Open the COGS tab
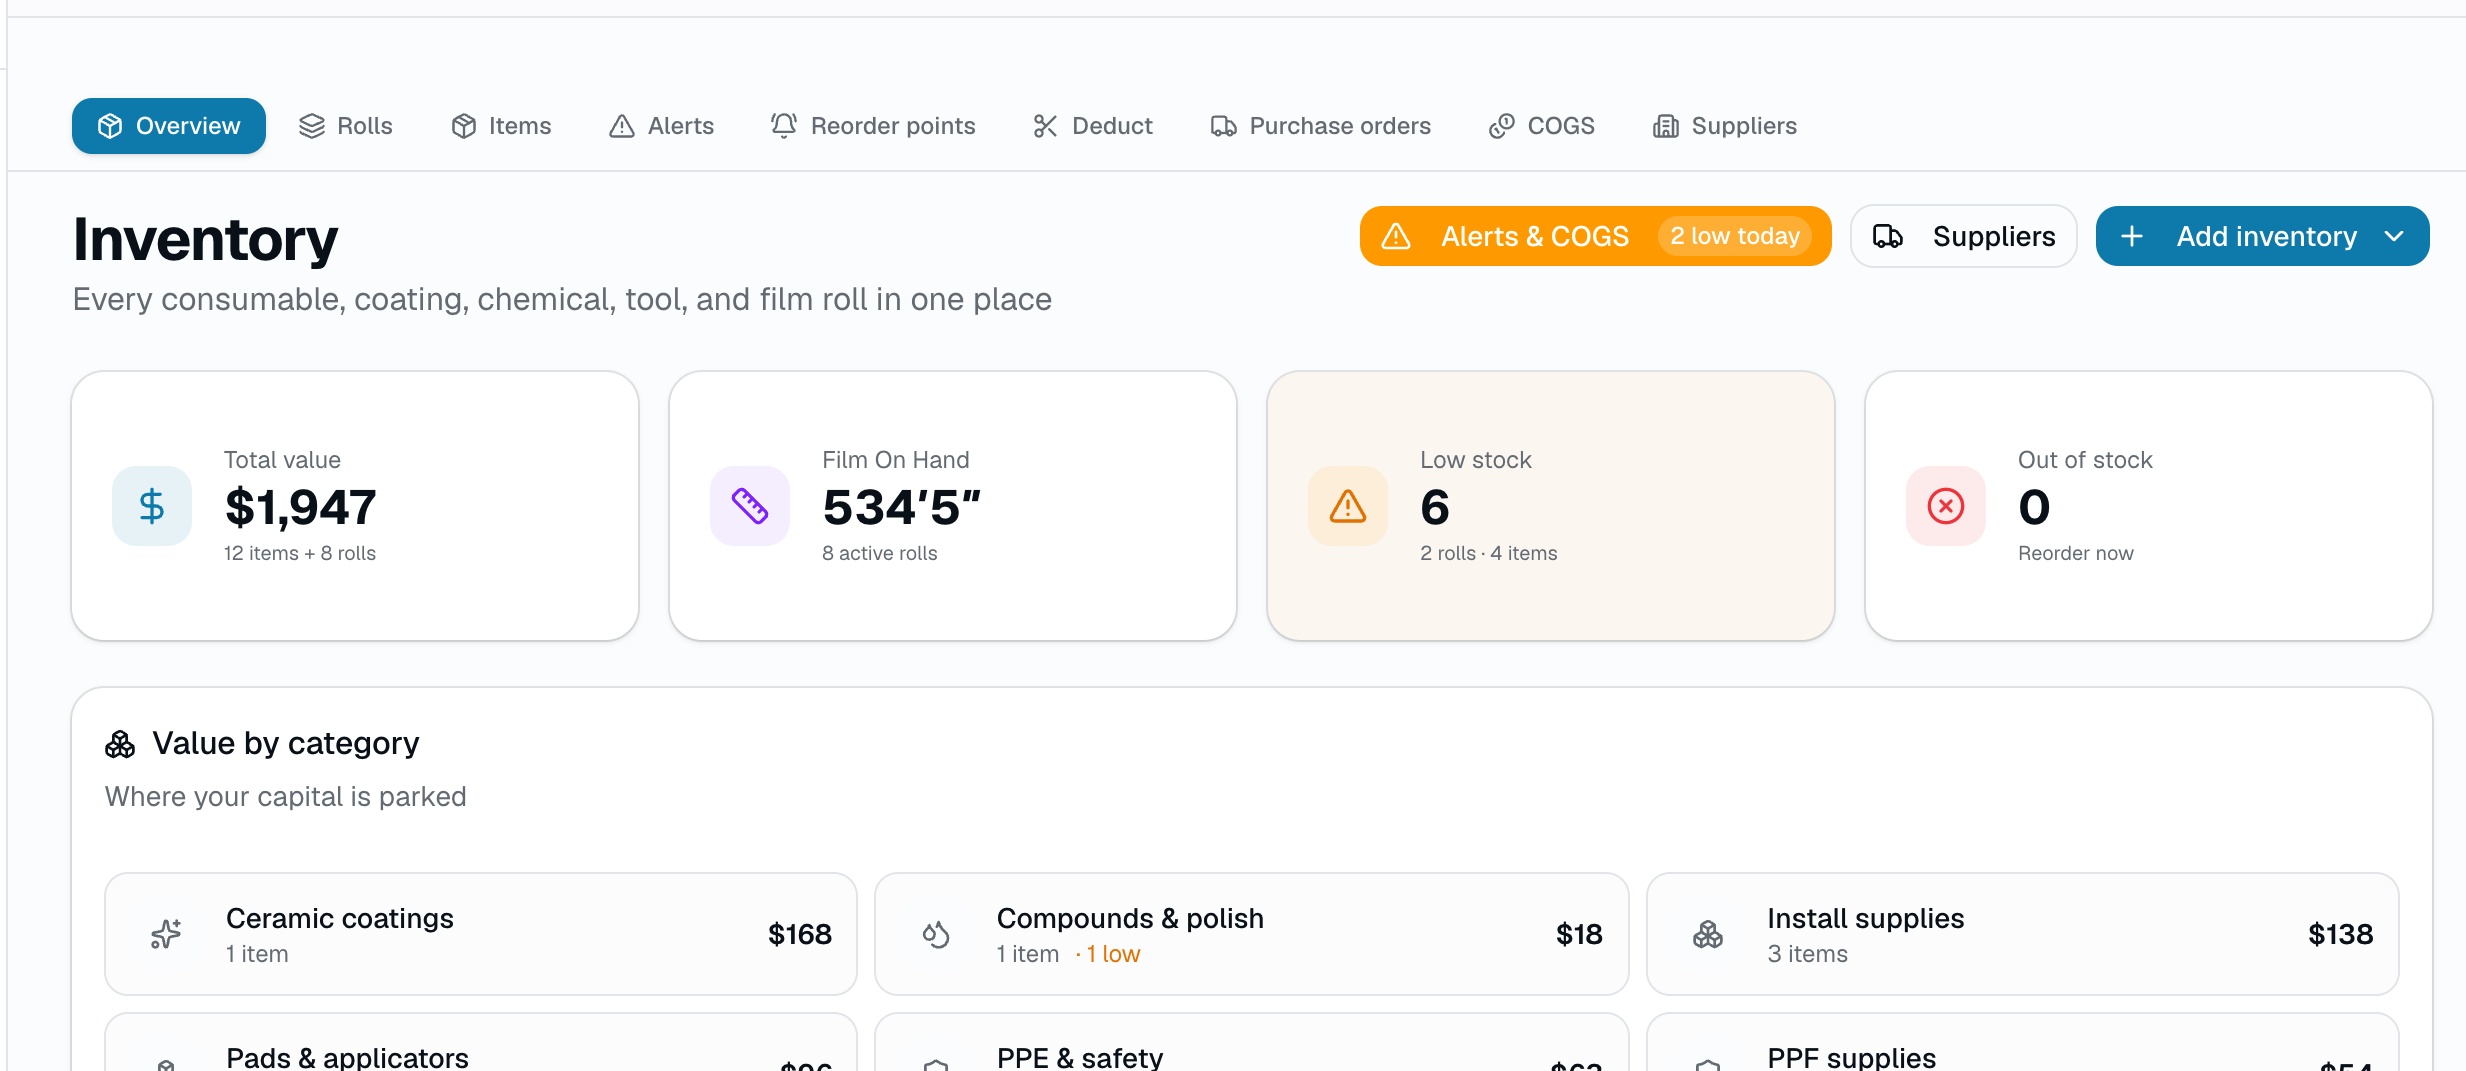 (x=1542, y=126)
